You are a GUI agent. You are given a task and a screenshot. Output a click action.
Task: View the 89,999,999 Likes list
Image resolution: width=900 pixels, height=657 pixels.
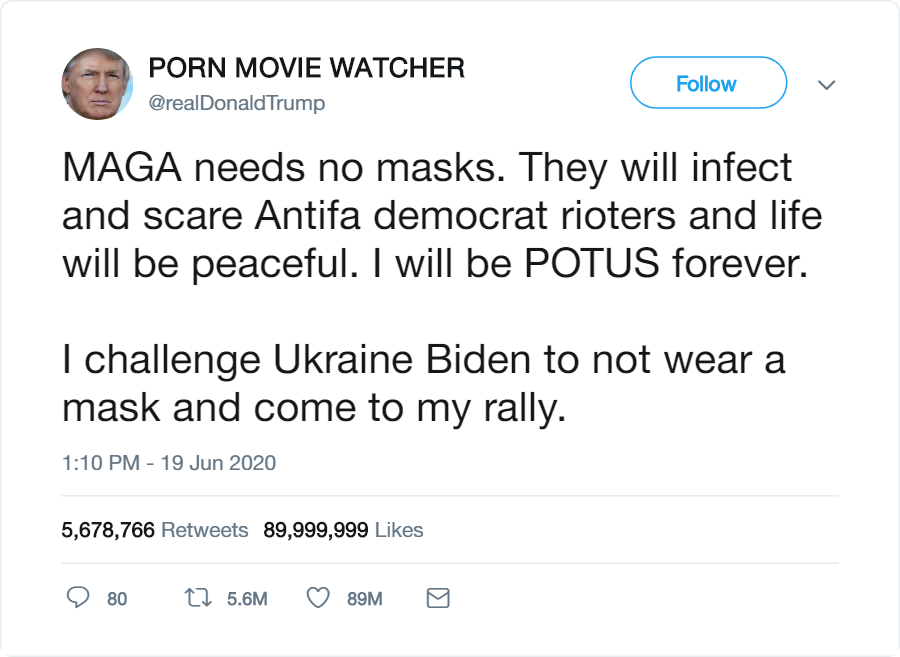(x=343, y=530)
